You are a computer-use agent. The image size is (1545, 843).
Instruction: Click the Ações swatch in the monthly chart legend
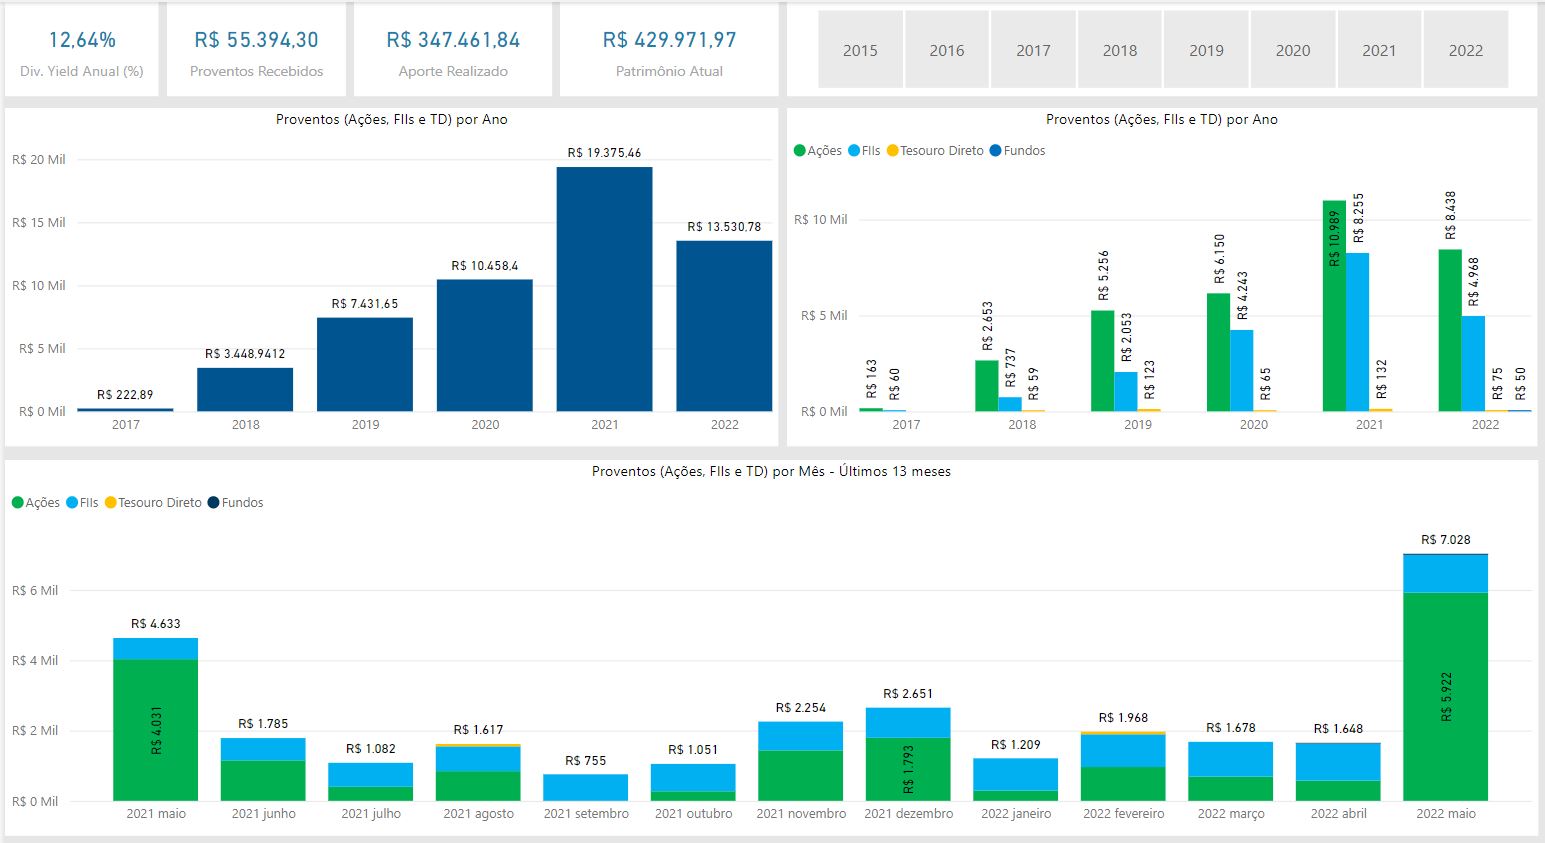[x=18, y=503]
